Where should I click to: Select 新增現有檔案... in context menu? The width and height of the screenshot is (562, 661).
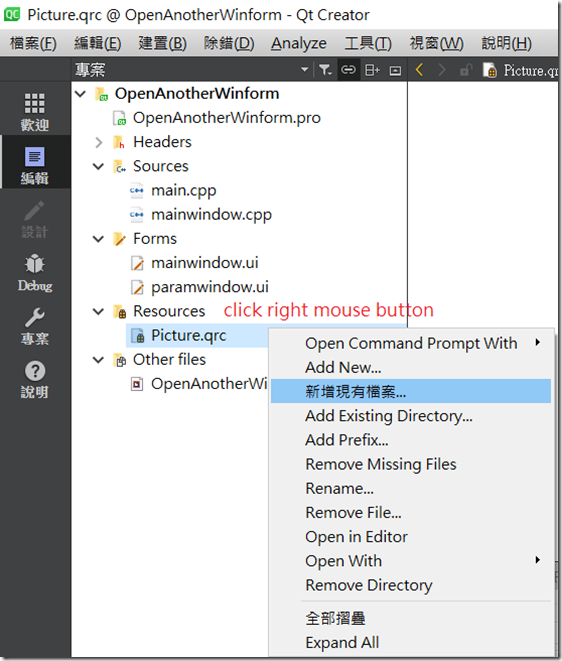coord(411,392)
